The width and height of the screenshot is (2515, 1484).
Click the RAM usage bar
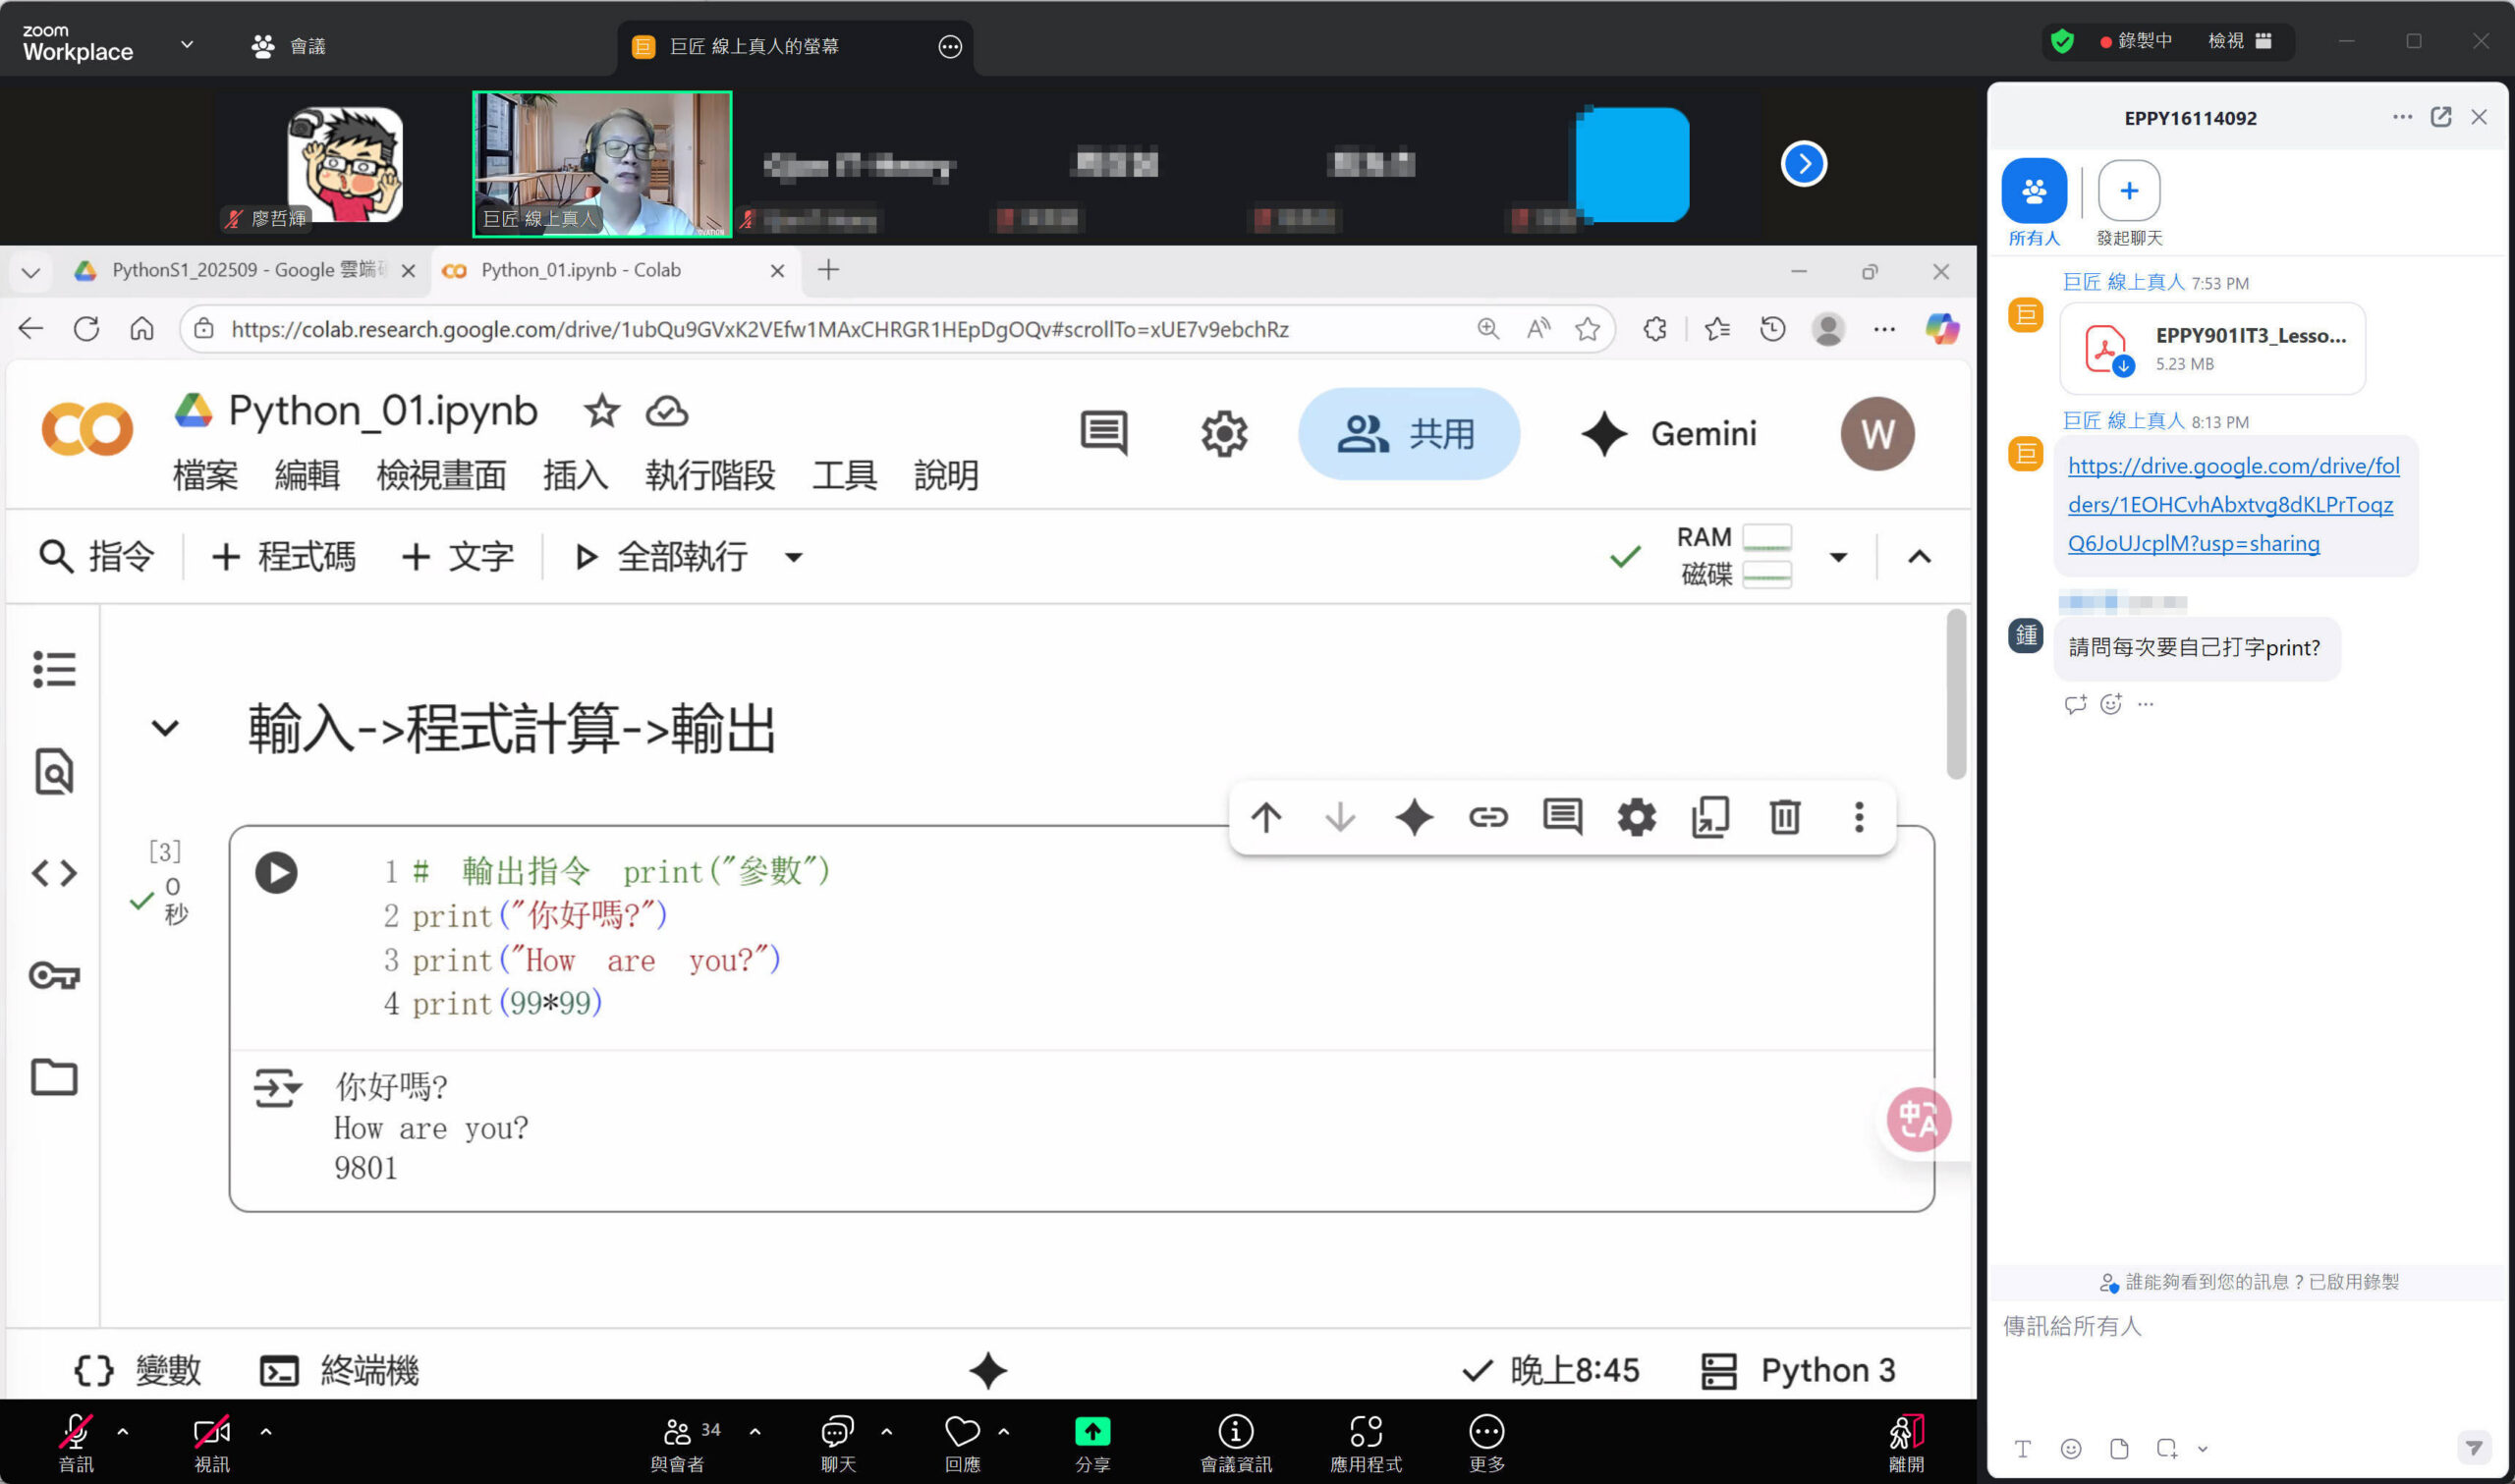[1766, 537]
